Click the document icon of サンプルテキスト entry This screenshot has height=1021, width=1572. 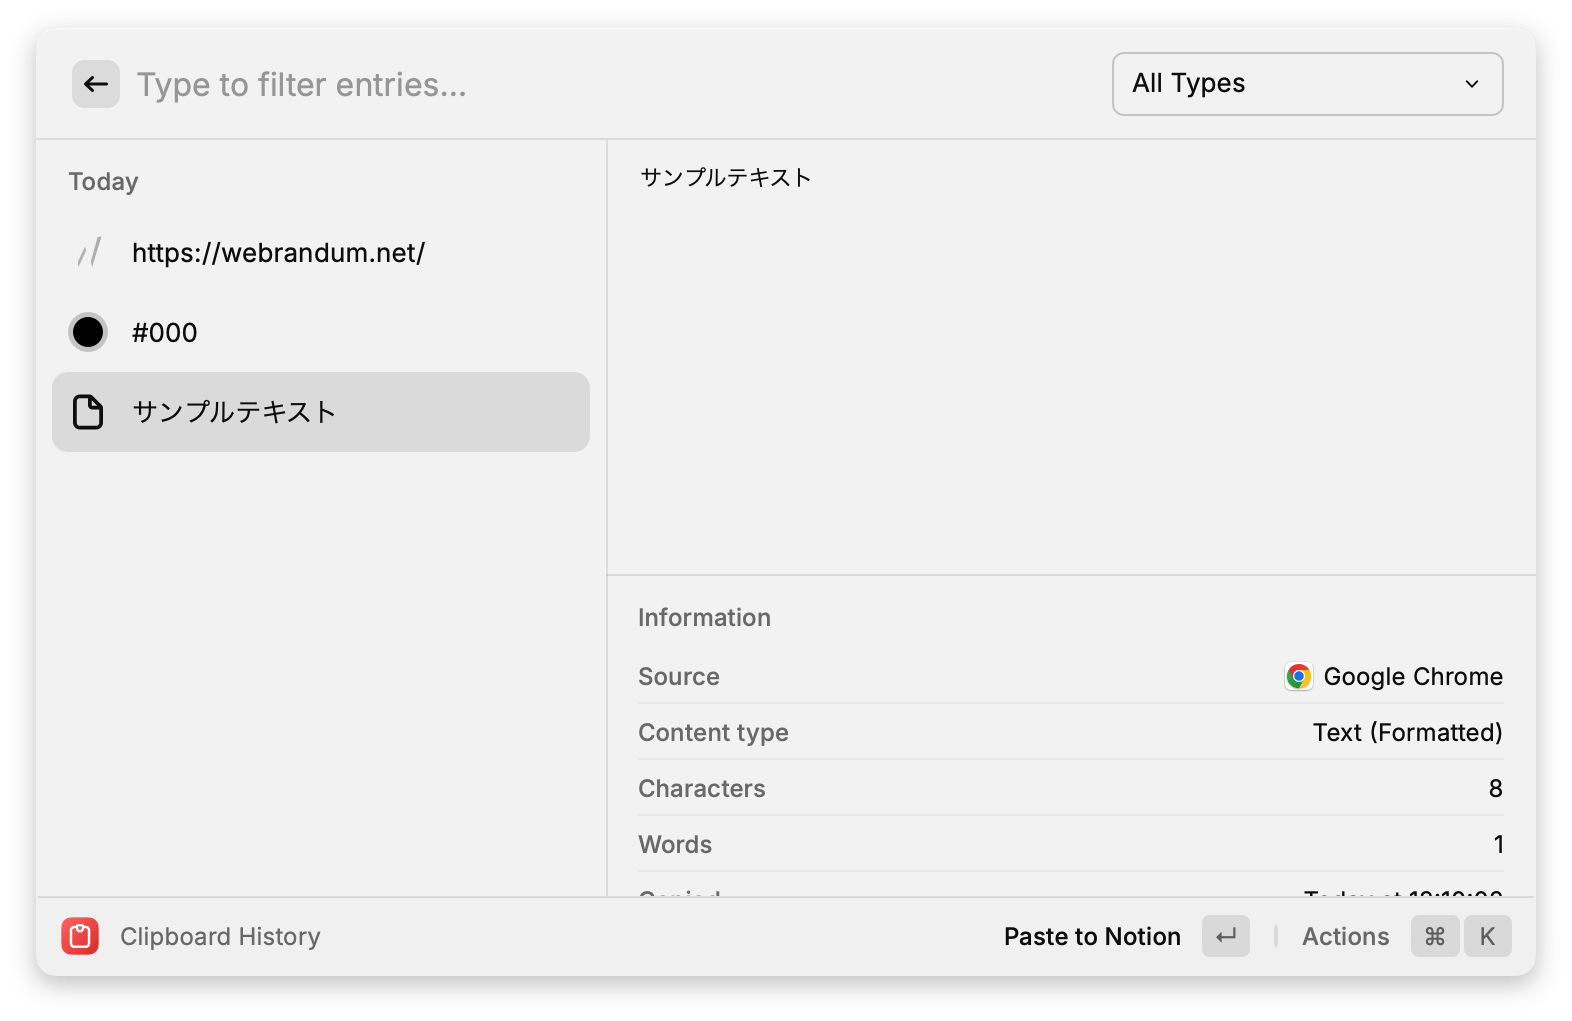88,412
